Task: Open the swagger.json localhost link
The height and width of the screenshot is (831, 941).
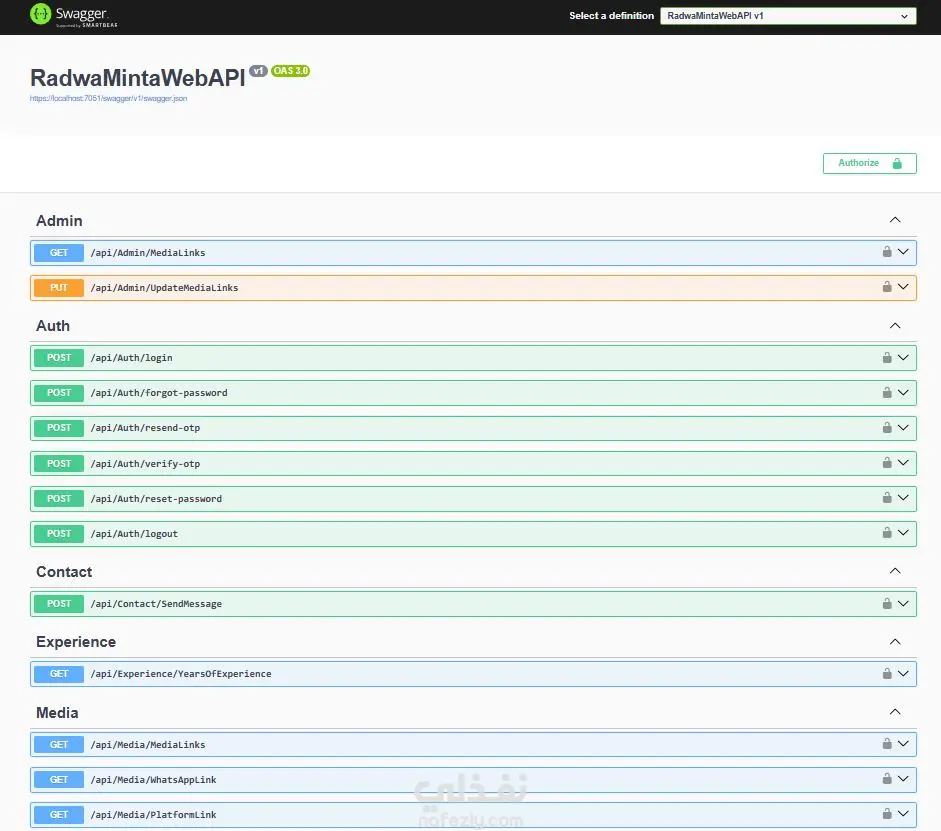Action: pos(109,98)
